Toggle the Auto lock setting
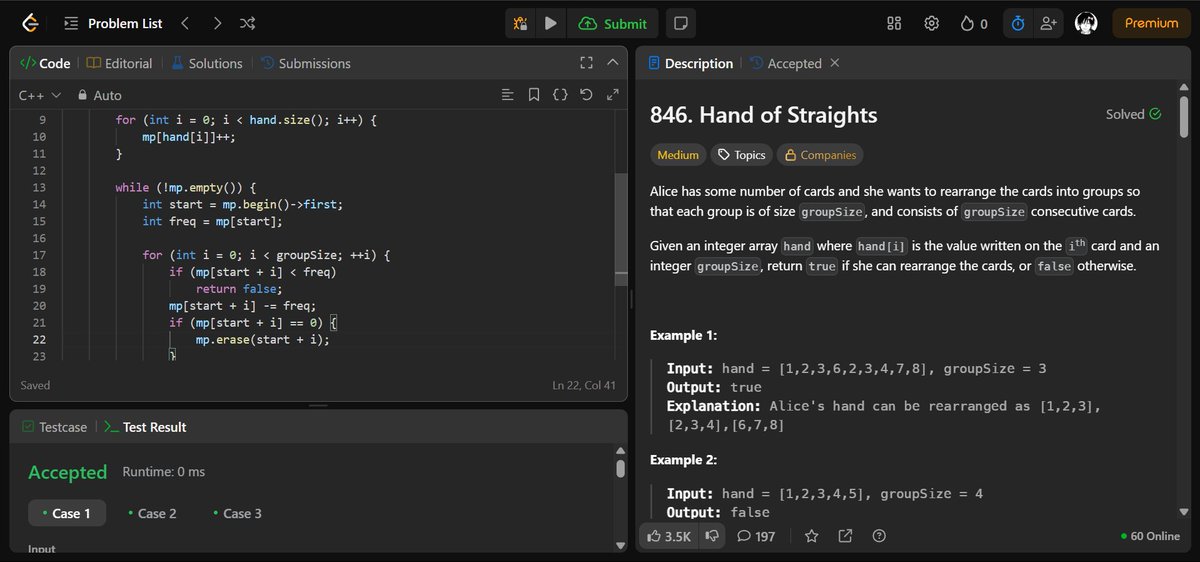Screen dimensions: 1200x562 pyautogui.click(x=99, y=95)
